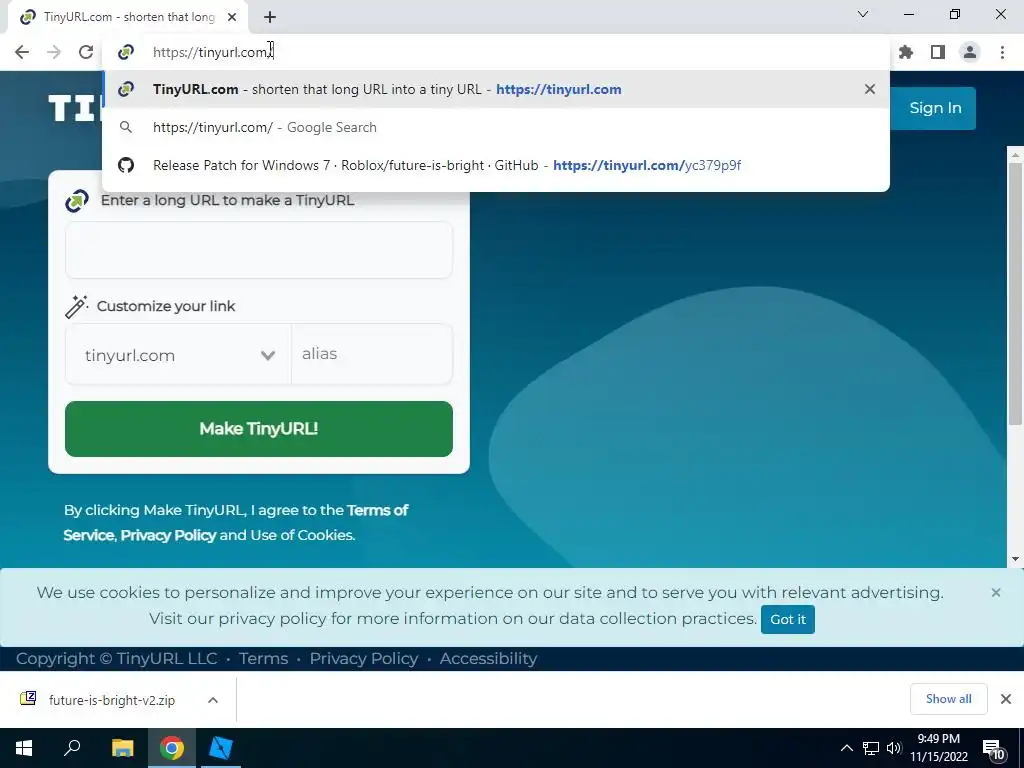Click the scrollbar up arrow

coord(1015,155)
